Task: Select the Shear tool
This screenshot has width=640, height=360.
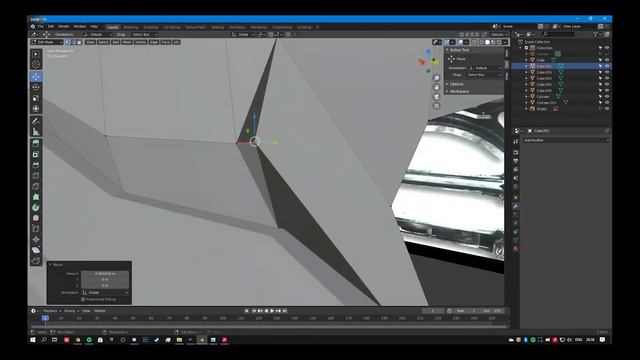Action: tap(36, 250)
